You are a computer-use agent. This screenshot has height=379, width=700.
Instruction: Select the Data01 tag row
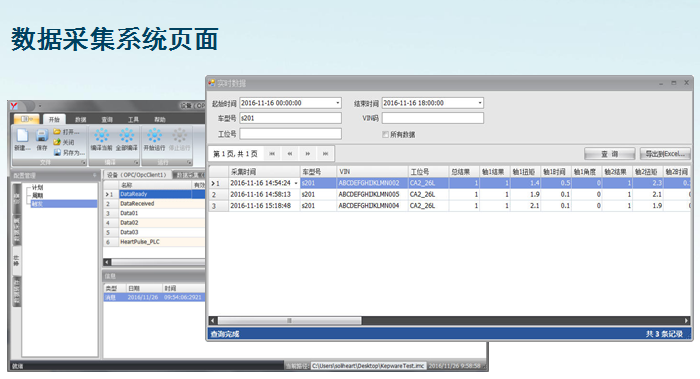point(154,213)
